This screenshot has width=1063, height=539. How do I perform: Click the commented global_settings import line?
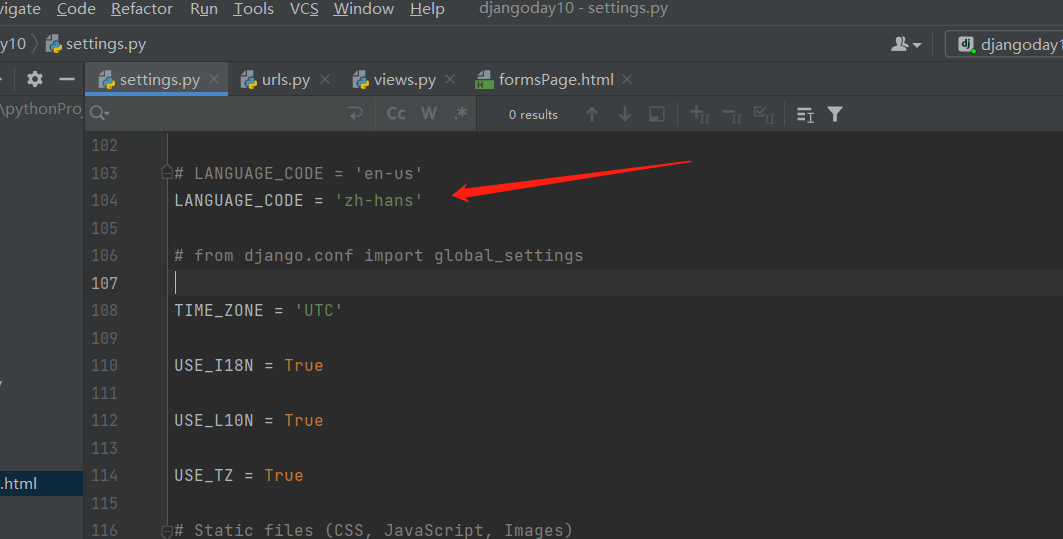tap(379, 256)
